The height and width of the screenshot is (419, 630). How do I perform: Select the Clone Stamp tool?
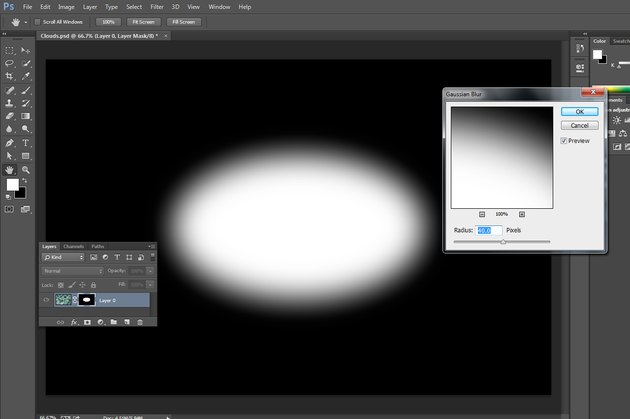pyautogui.click(x=10, y=103)
